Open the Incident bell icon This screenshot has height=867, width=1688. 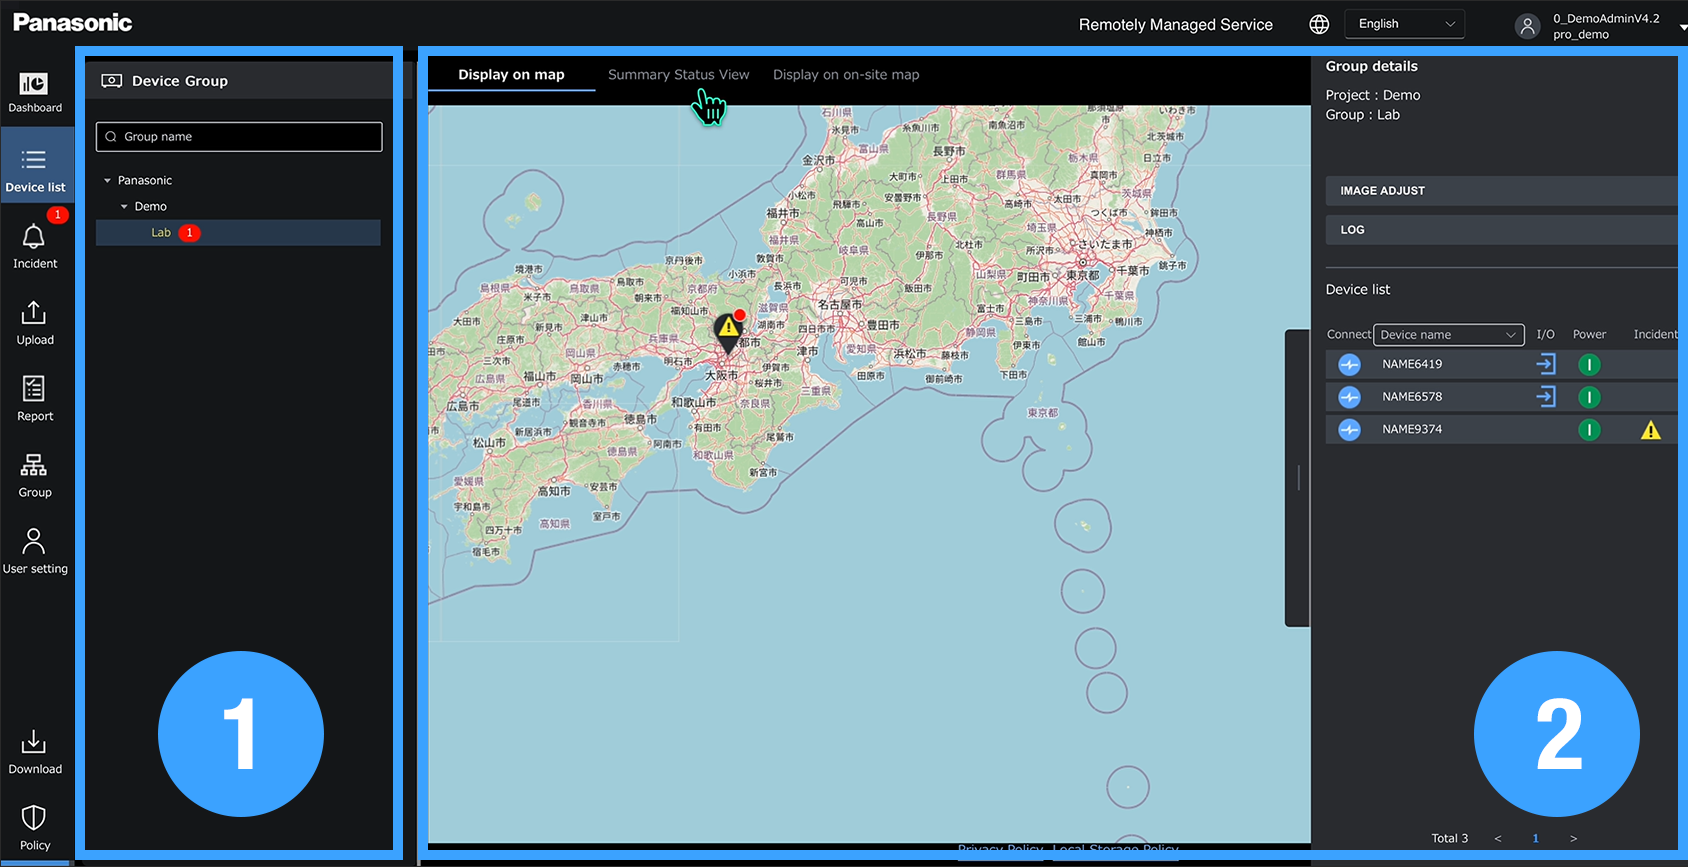pos(34,238)
